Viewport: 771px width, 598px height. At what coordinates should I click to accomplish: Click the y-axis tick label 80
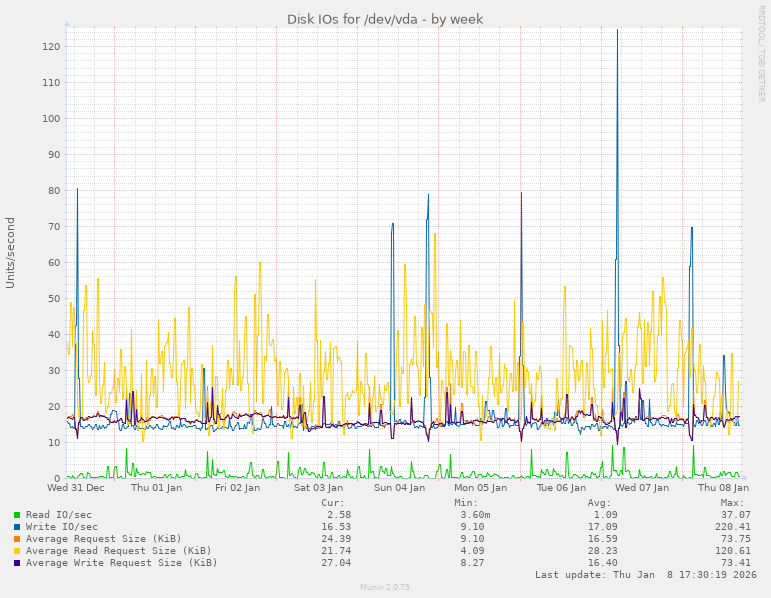pyautogui.click(x=54, y=191)
